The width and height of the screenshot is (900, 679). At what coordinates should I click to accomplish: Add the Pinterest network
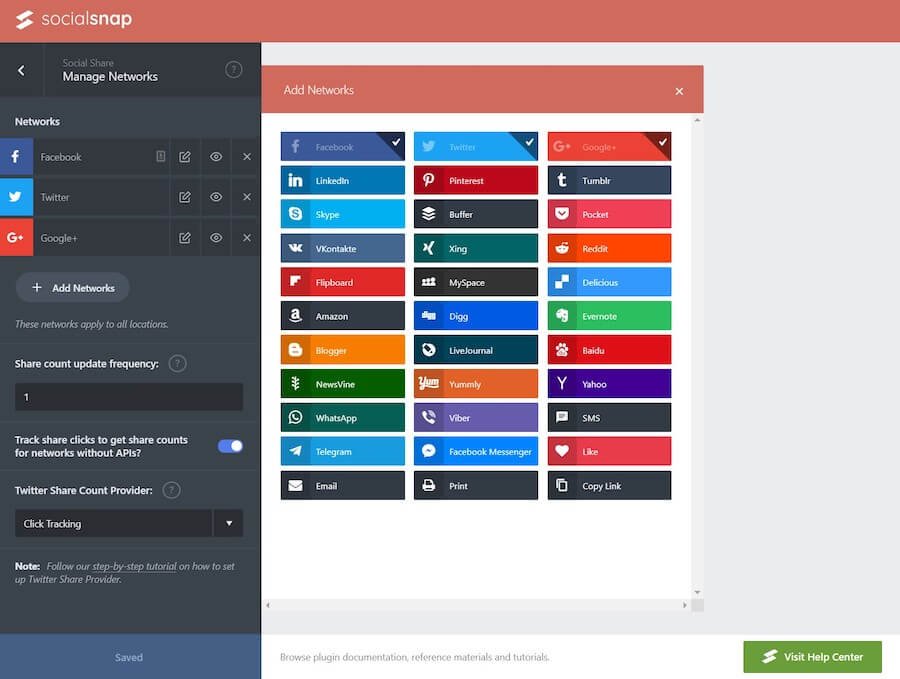pos(476,180)
